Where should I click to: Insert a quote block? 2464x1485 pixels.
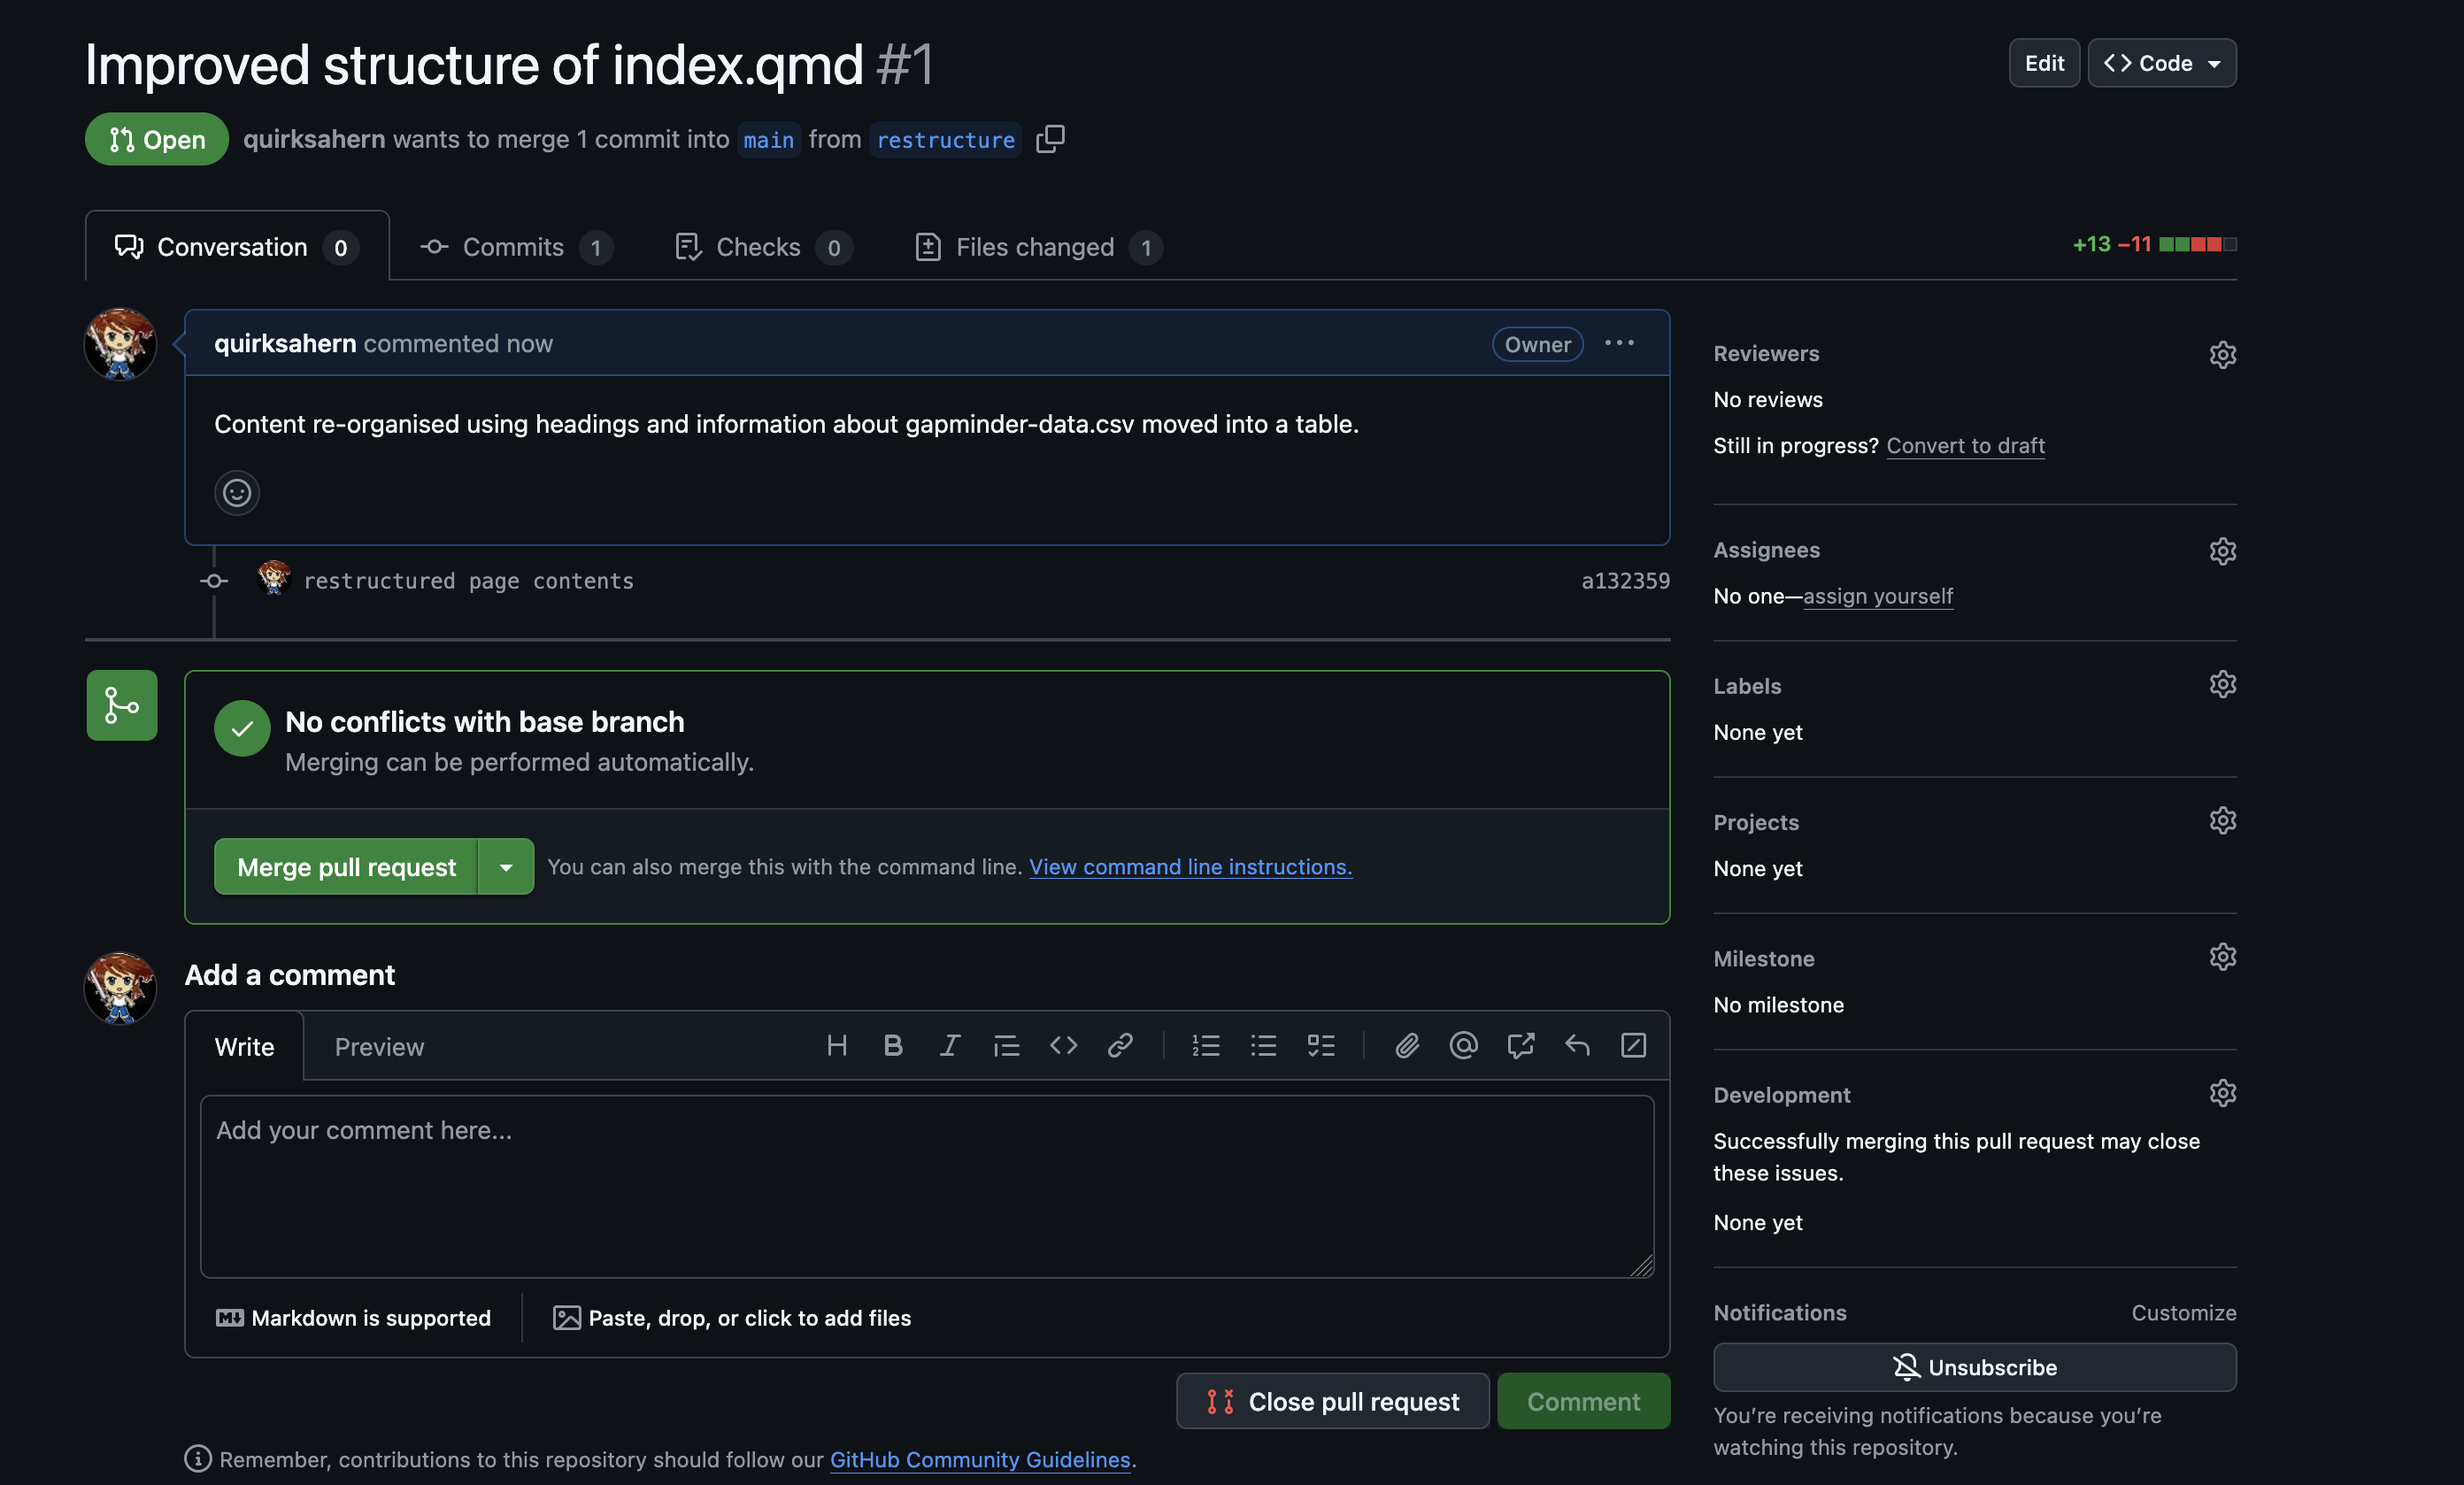point(1006,1046)
